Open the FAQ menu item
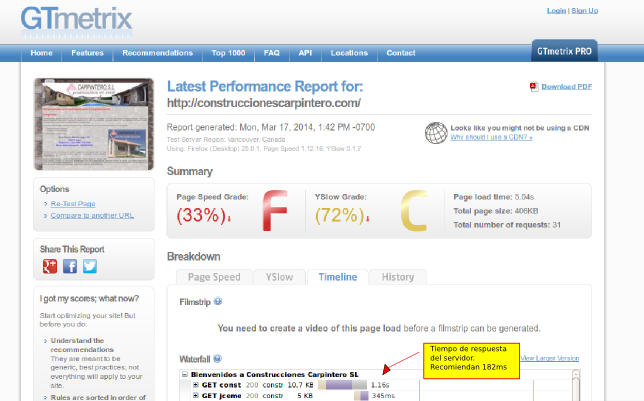The height and width of the screenshot is (401, 644). click(x=271, y=53)
